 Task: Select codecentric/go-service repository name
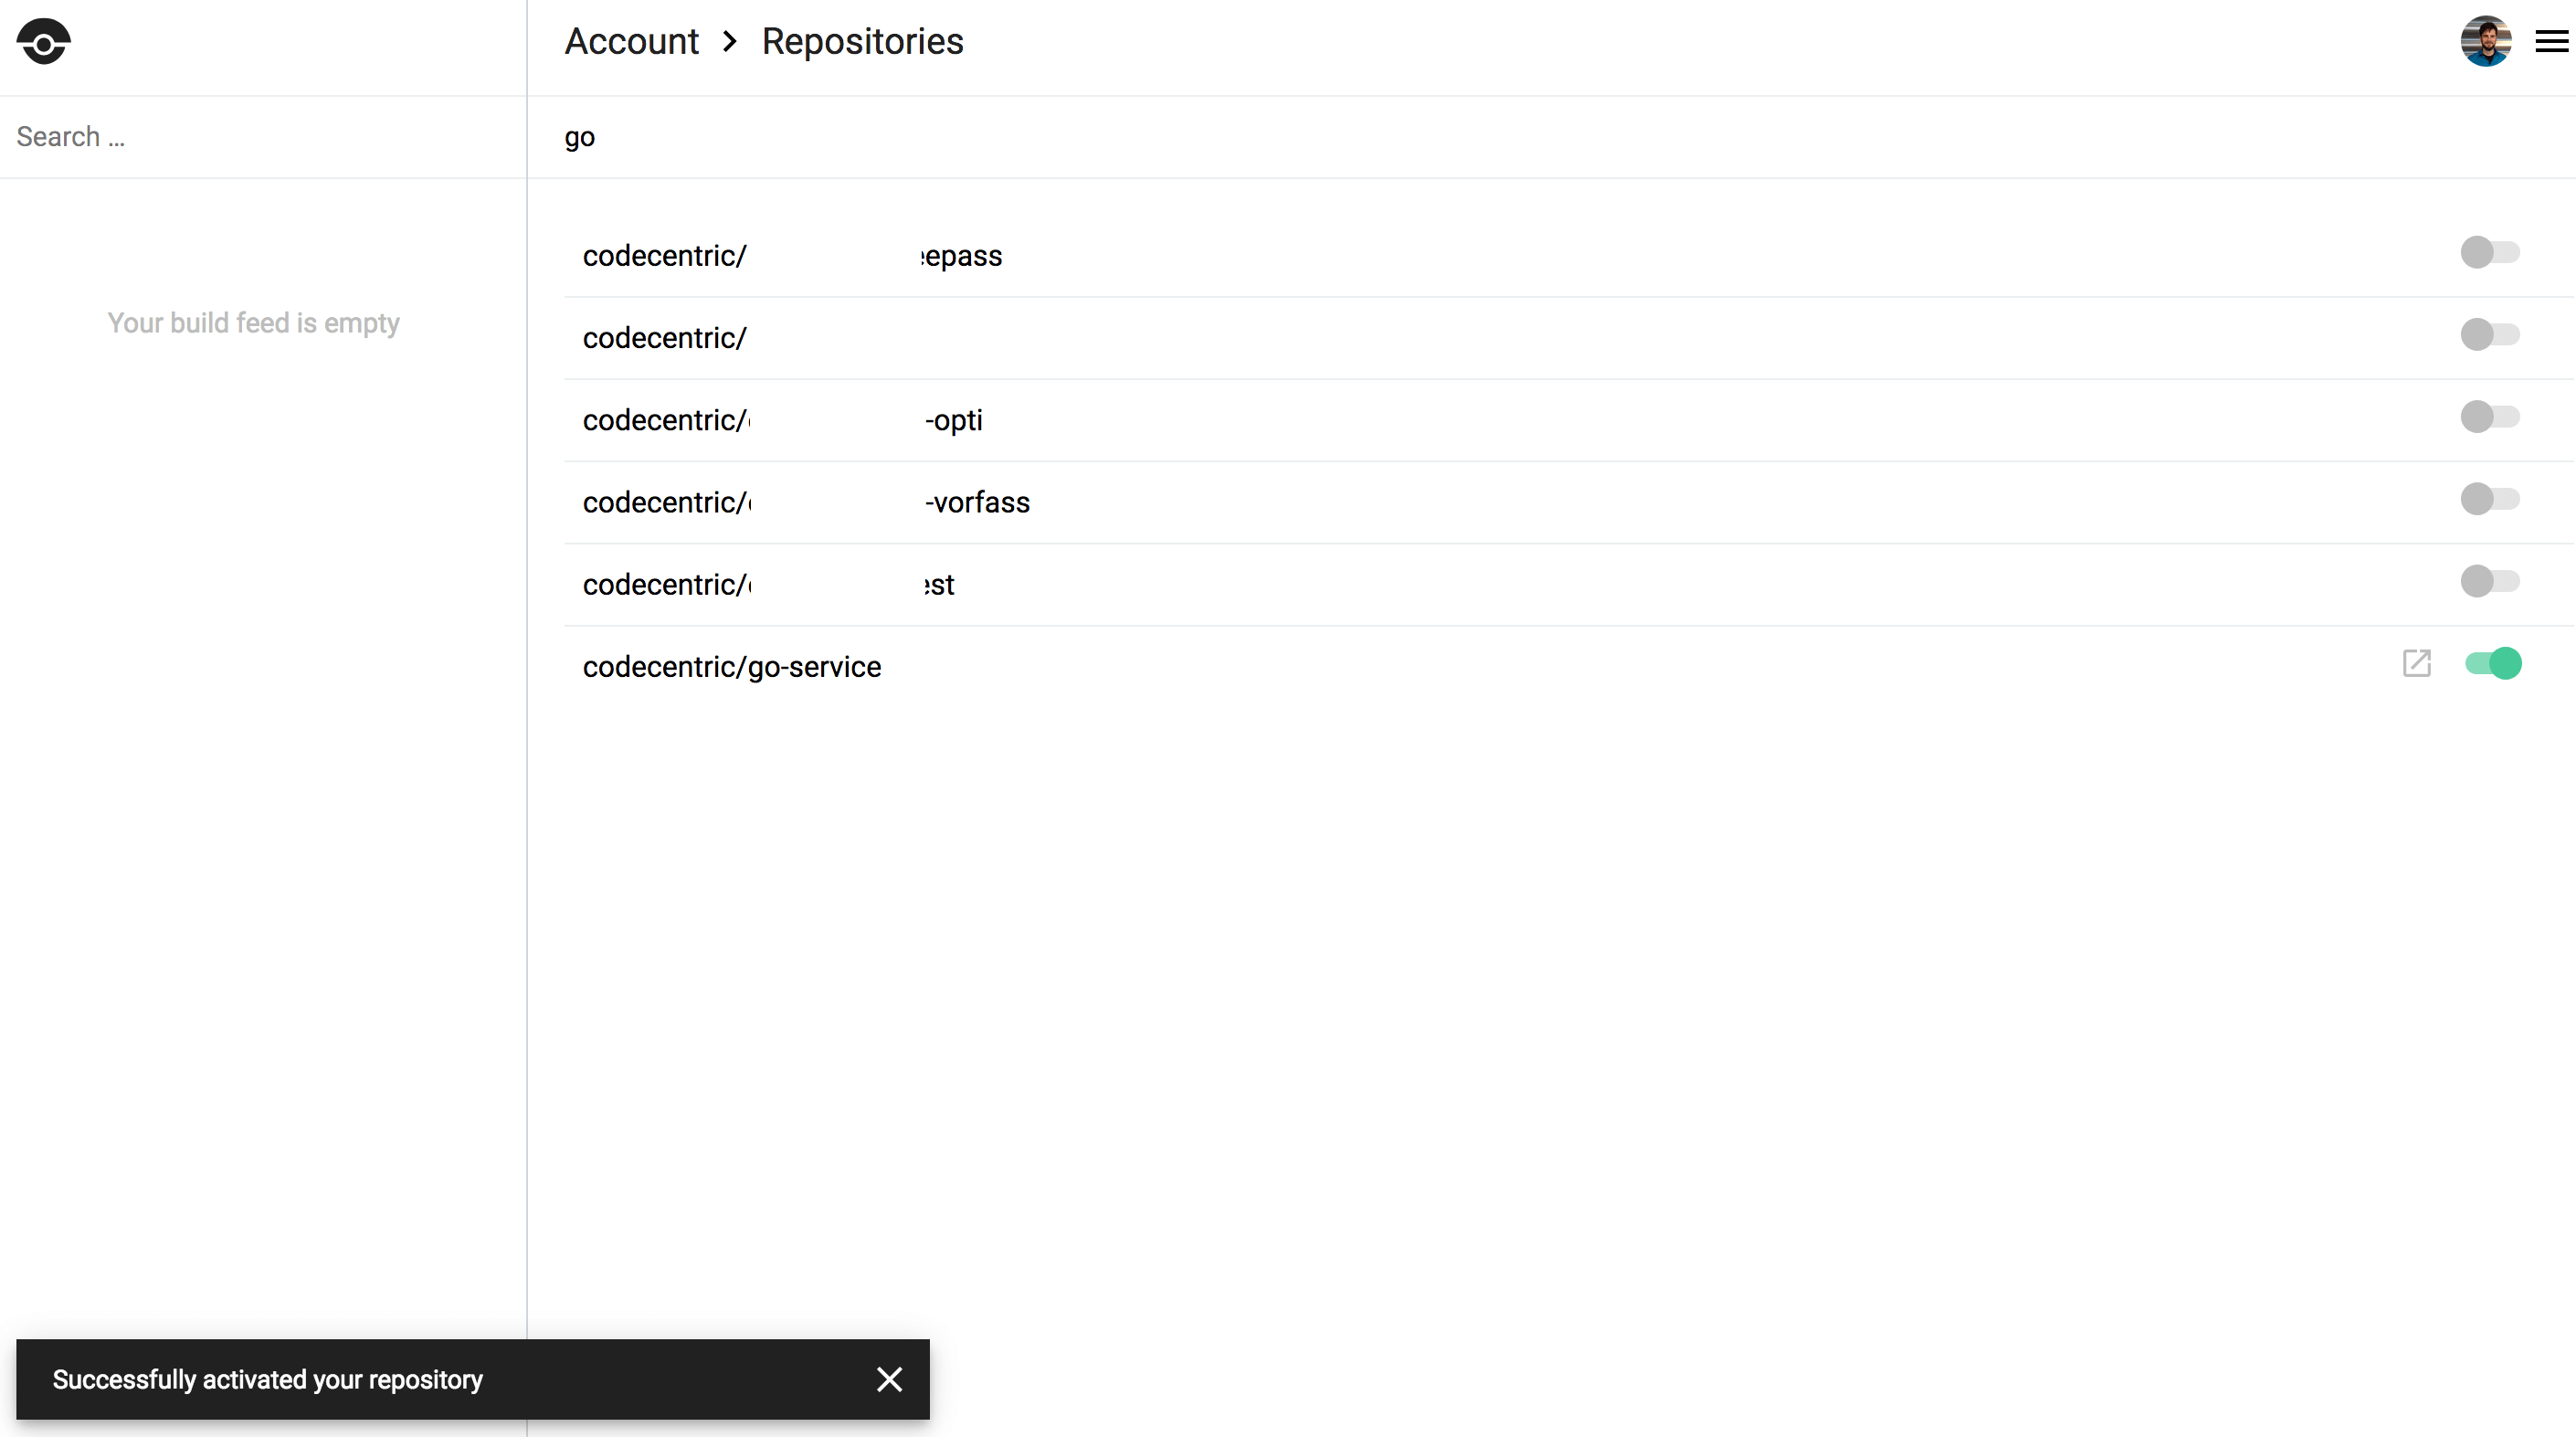[x=731, y=667]
